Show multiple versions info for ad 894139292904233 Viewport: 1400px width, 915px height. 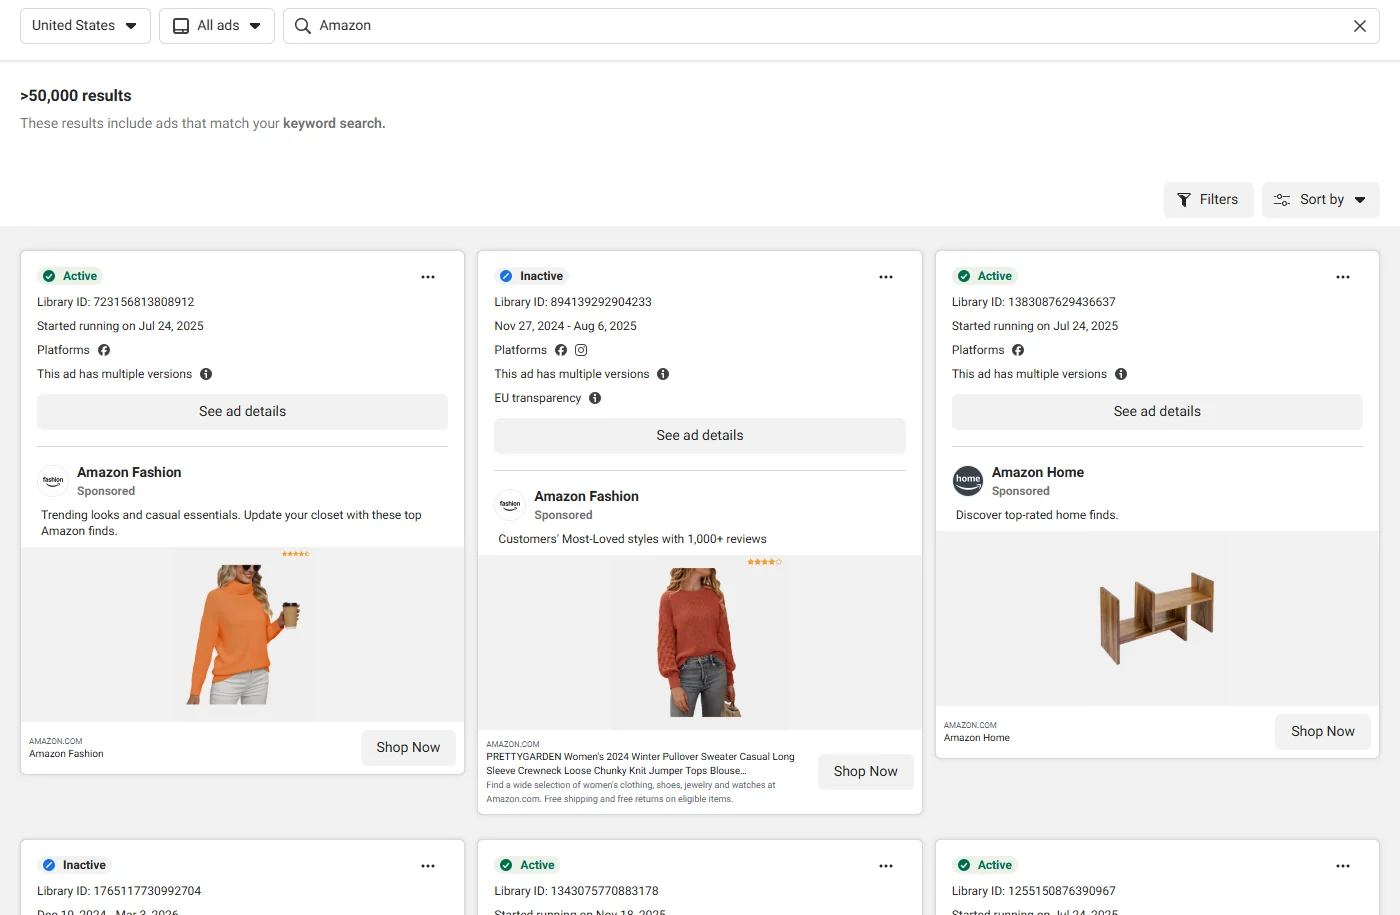point(663,374)
